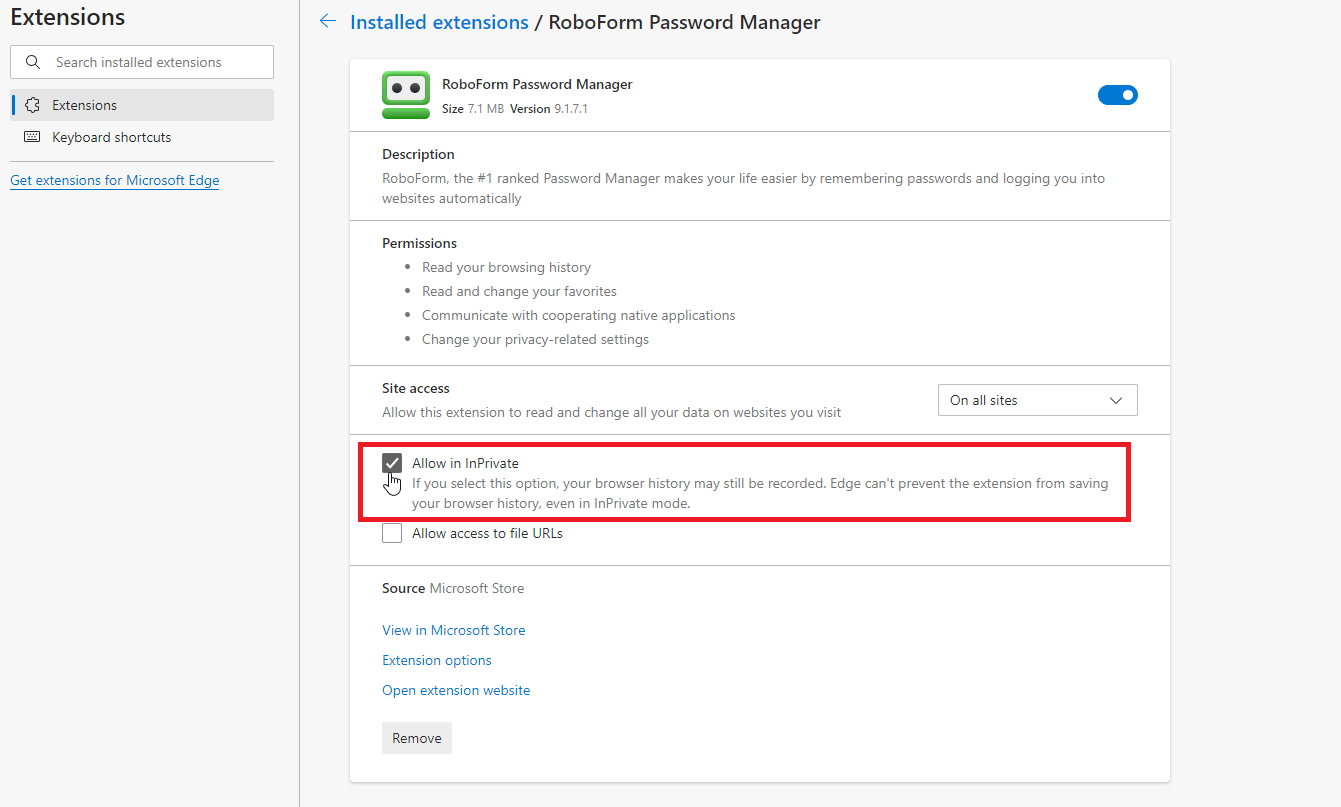Screen dimensions: 1341x807
Task: Open the Site access dropdown
Action: click(1037, 400)
